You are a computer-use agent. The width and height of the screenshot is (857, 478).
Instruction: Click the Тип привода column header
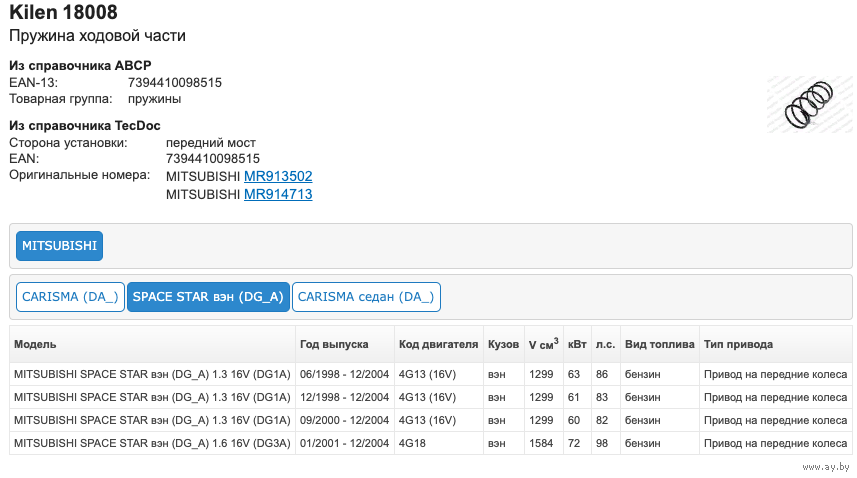(738, 344)
